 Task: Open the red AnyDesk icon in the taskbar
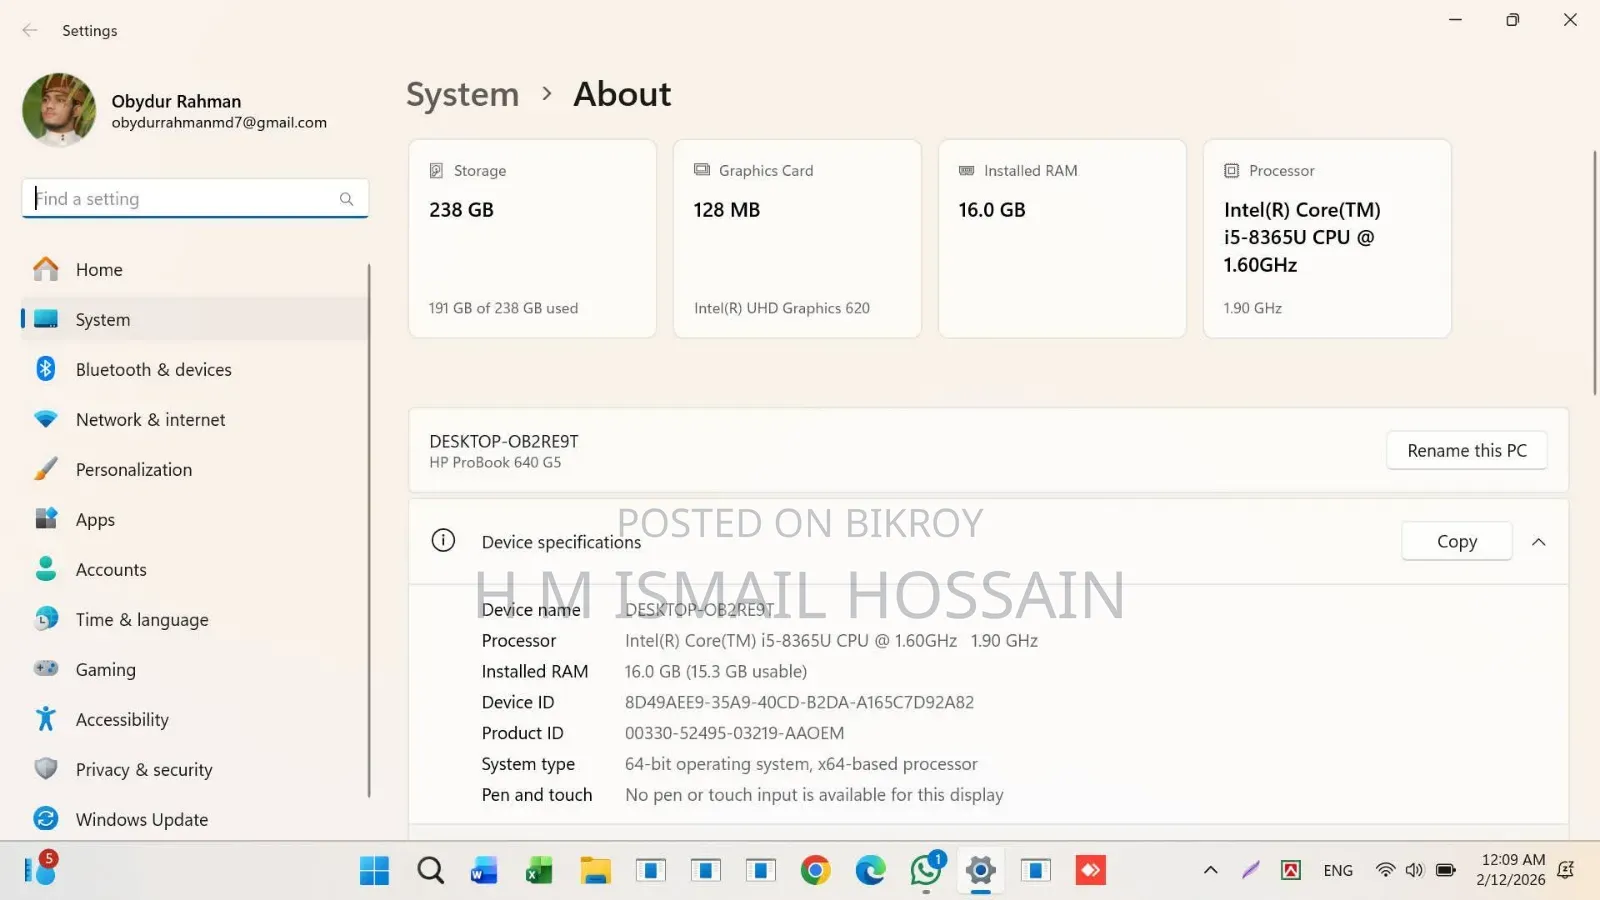(1090, 870)
